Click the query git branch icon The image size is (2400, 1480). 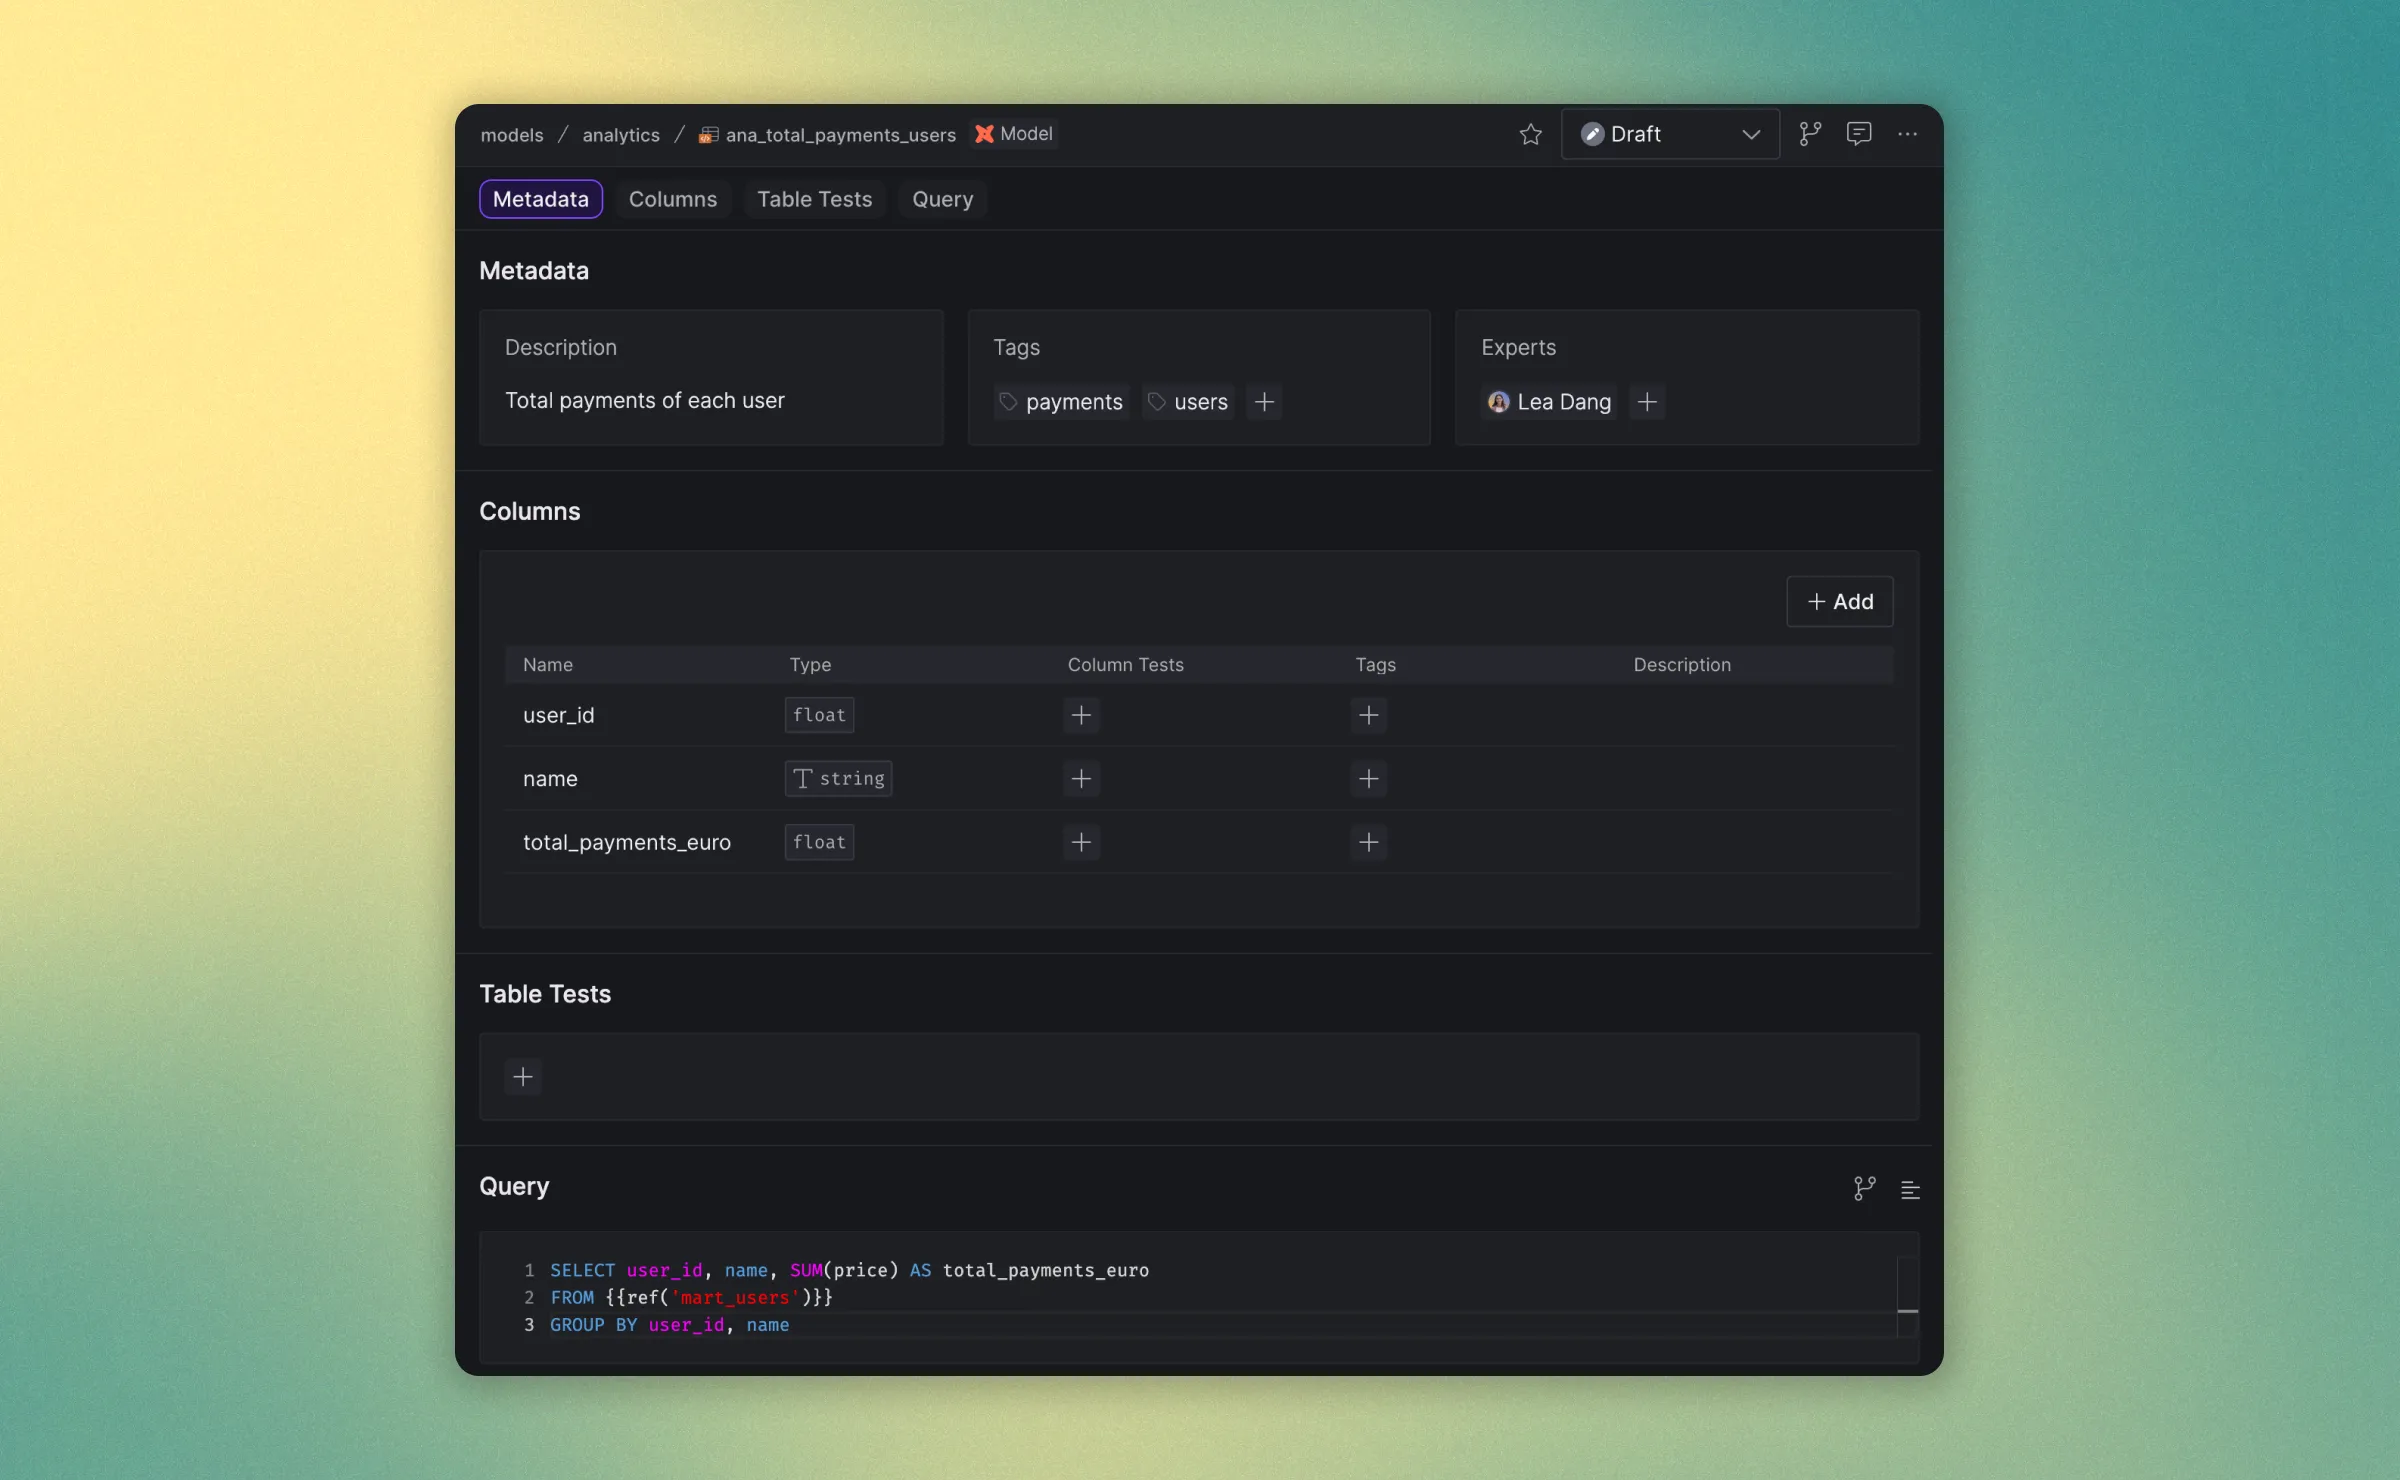coord(1865,1187)
